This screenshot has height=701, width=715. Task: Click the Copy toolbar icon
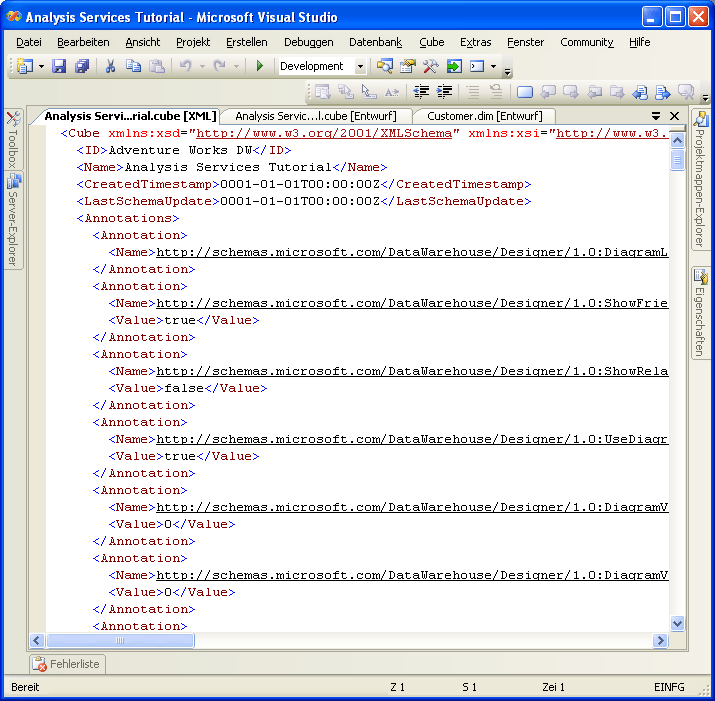[133, 66]
